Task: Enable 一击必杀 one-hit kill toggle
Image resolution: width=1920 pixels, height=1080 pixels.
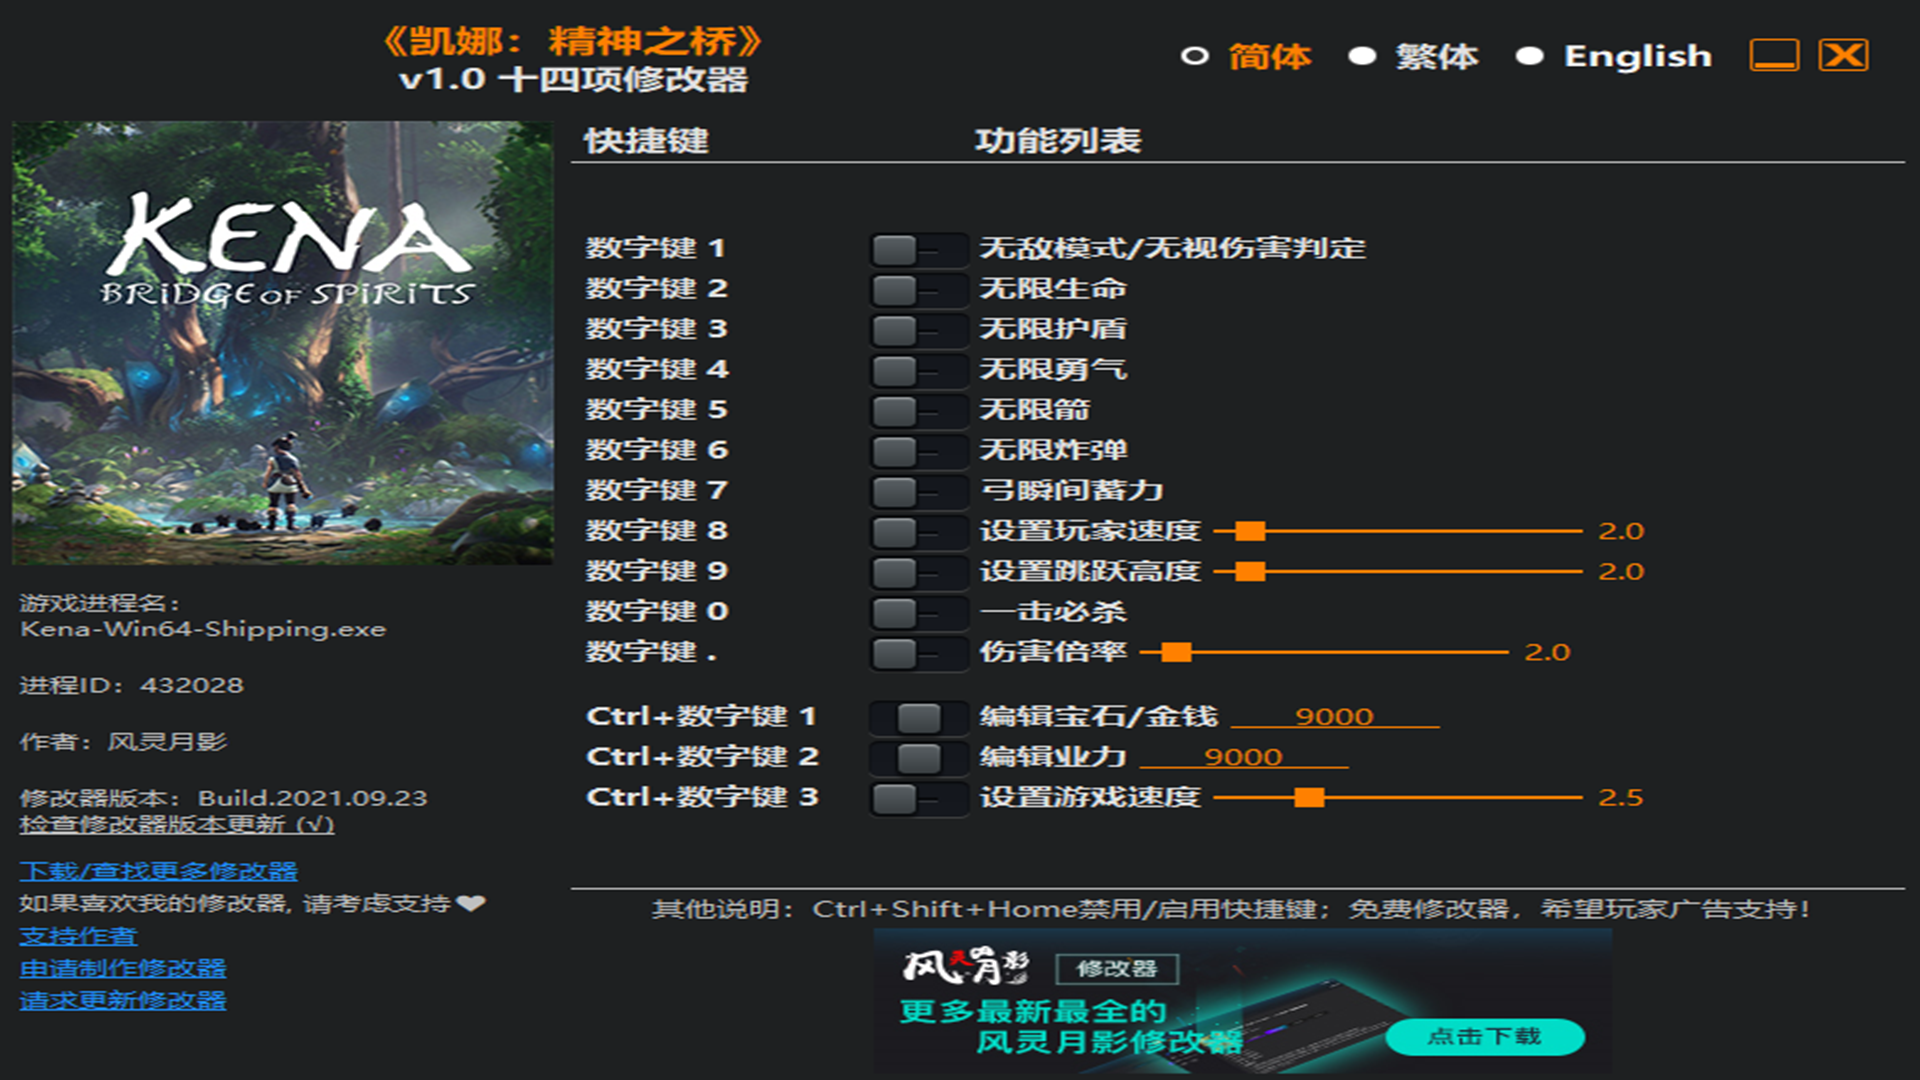Action: coord(916,613)
